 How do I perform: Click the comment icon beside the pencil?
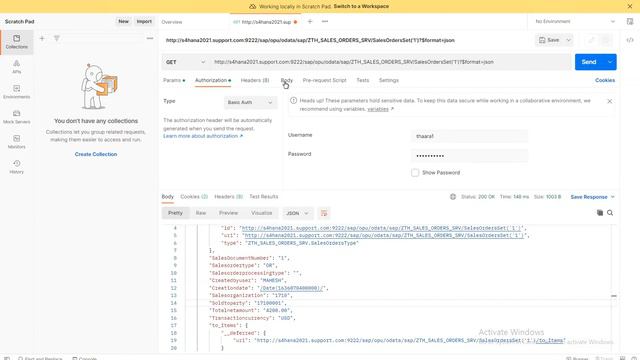pyautogui.click(x=606, y=40)
